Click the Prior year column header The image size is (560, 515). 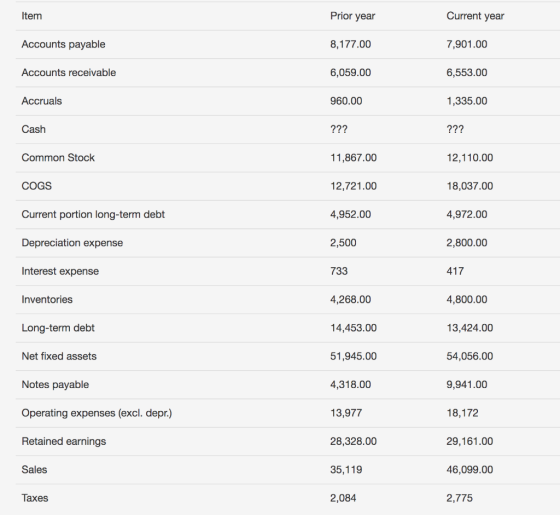352,16
